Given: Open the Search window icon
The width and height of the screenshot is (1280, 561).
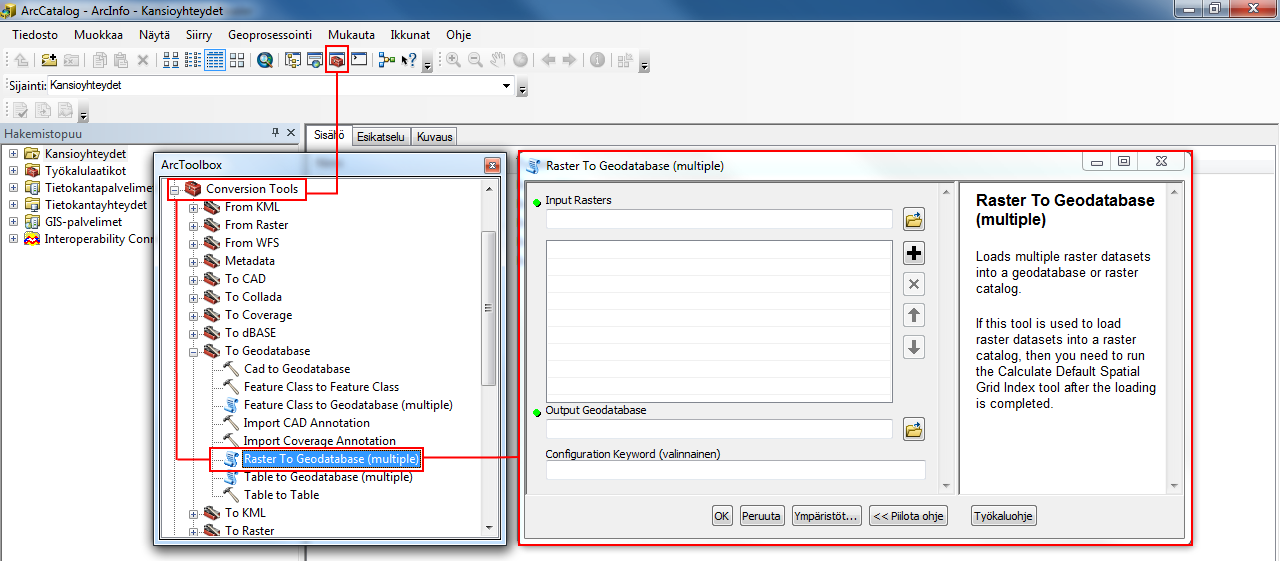Looking at the screenshot, I should 315,60.
